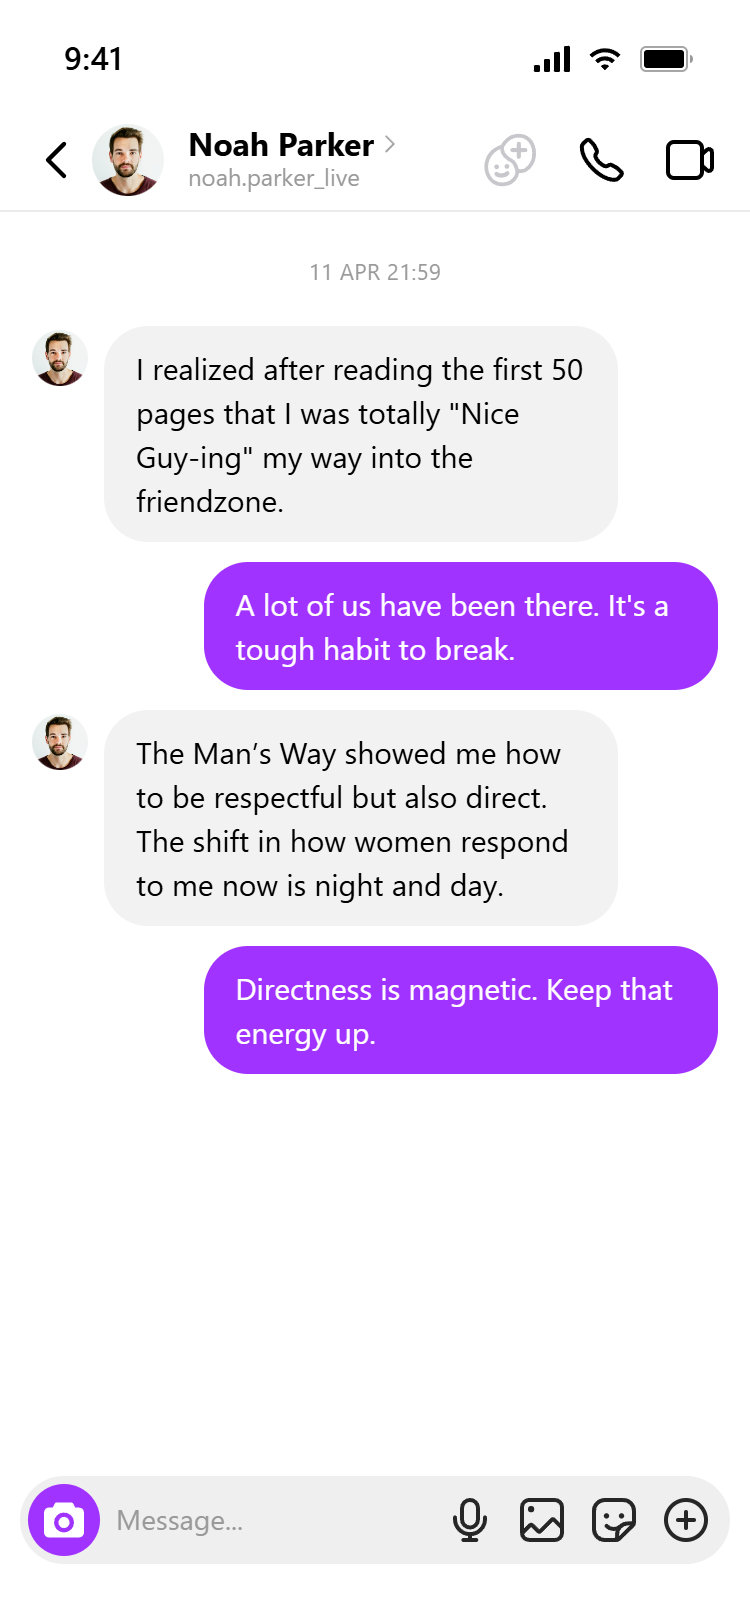Image resolution: width=750 pixels, height=1624 pixels.
Task: Open the add emoji reaction icon
Action: tap(510, 160)
